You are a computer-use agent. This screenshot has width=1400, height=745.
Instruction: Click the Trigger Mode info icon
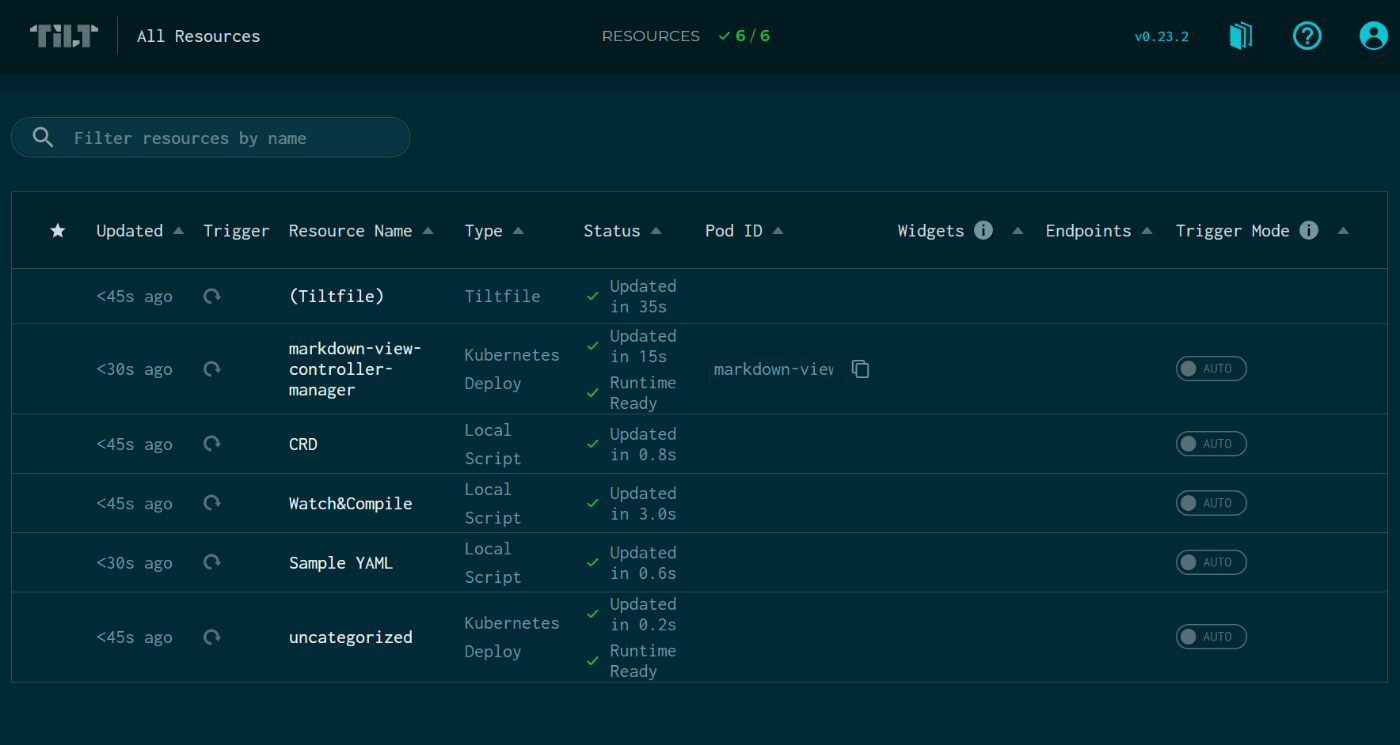[1309, 231]
